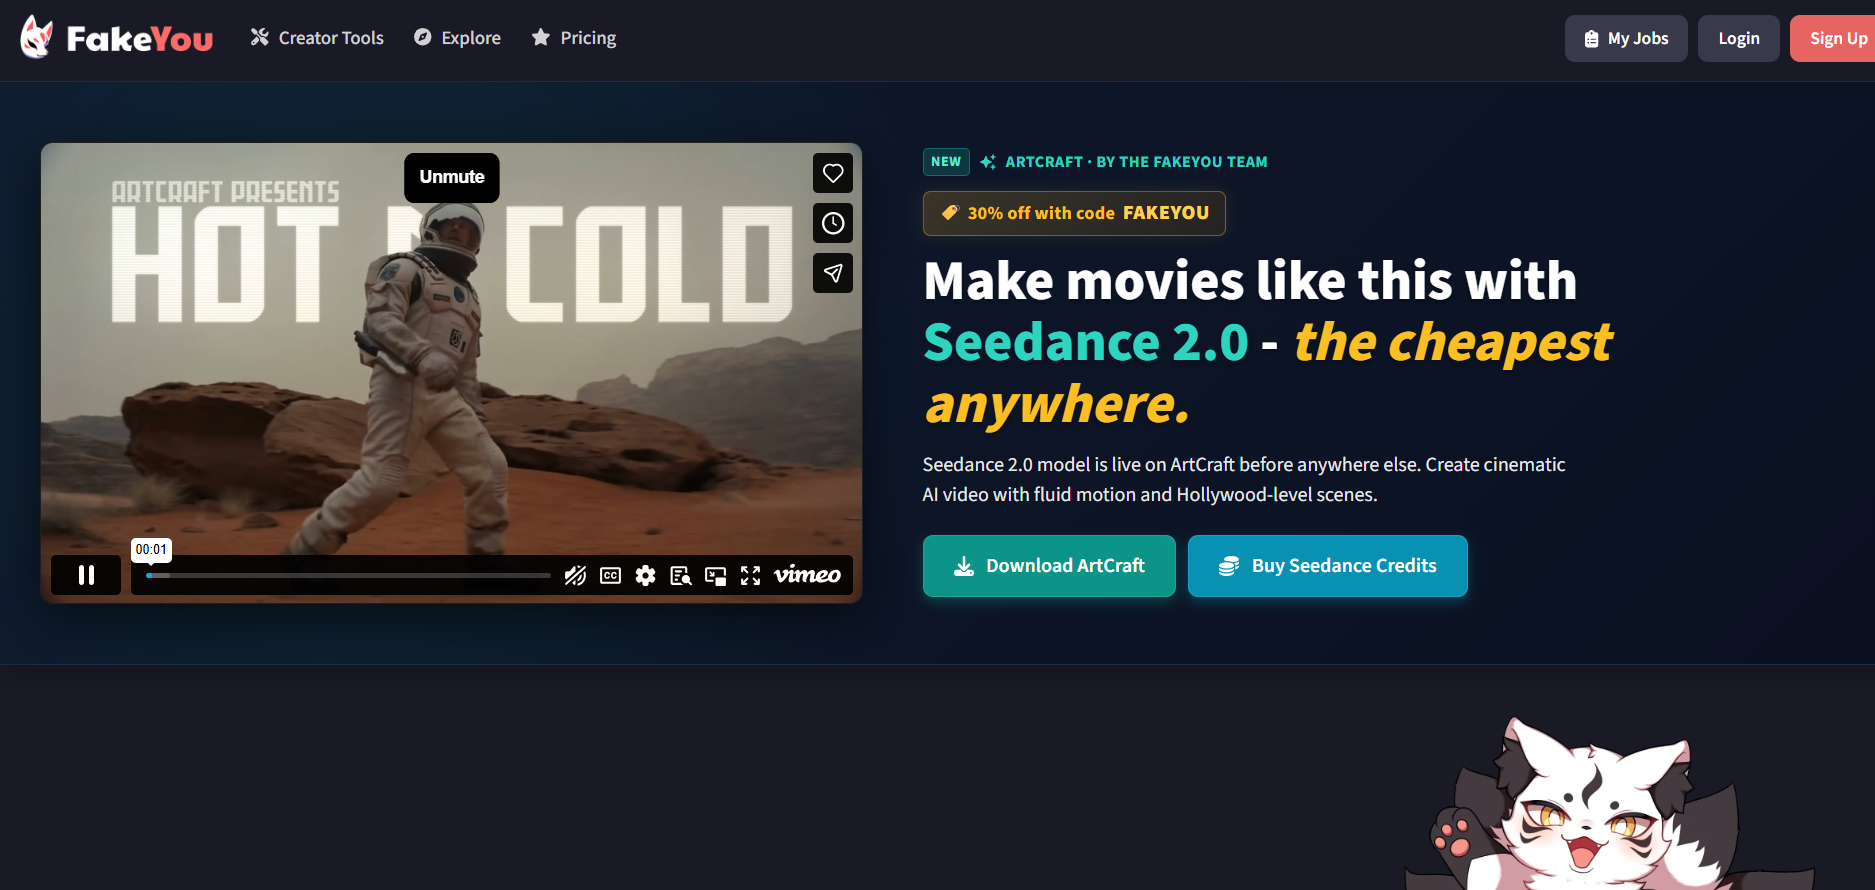The height and width of the screenshot is (890, 1875).
Task: Click Buy Seedance Credits button
Action: 1327,566
